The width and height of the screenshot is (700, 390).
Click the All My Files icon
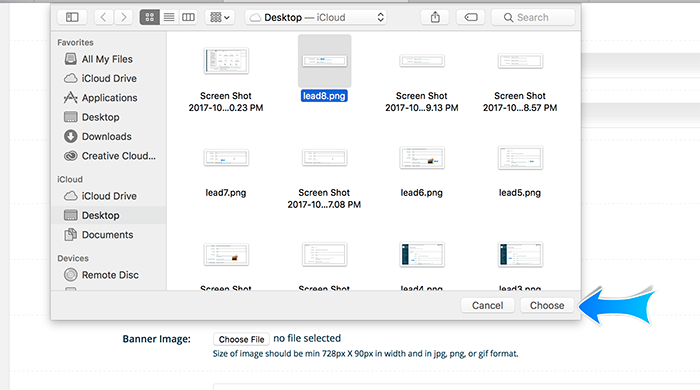click(71, 59)
